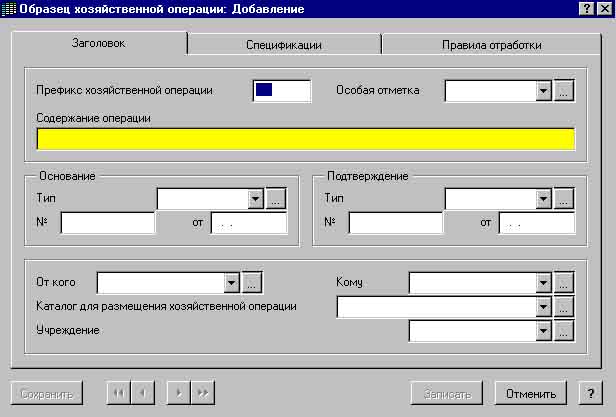Expand the Учреждение dropdown
Image resolution: width=616 pixels, height=417 pixels.
pos(544,331)
